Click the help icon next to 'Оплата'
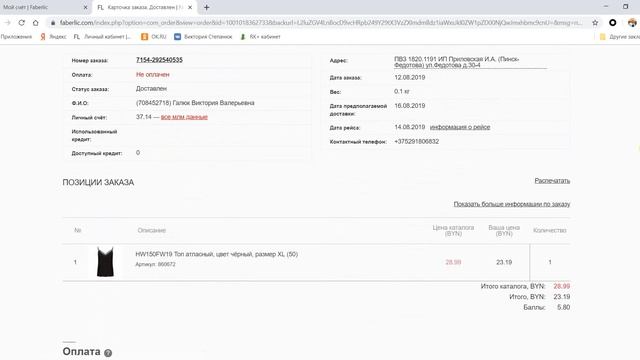Image resolution: width=640 pixels, height=360 pixels. tap(108, 353)
